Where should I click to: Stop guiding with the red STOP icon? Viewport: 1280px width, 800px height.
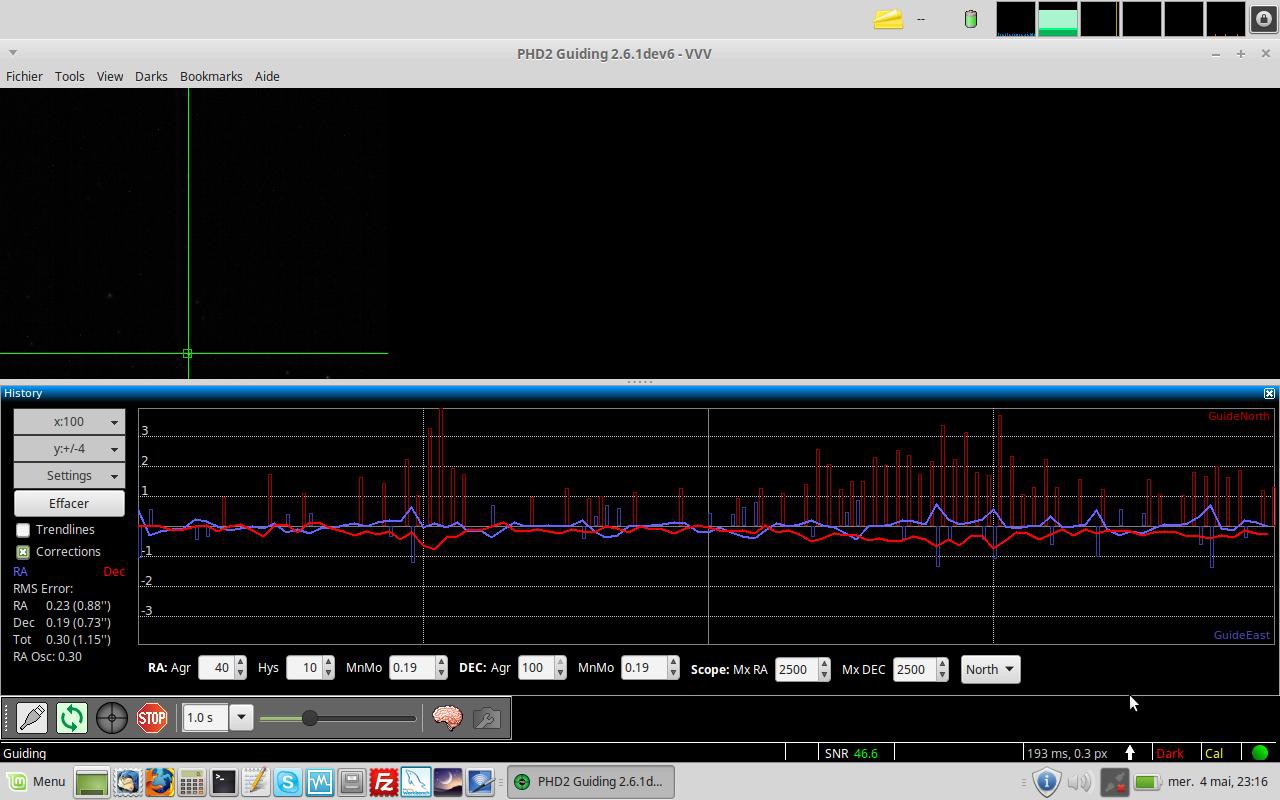(x=152, y=717)
